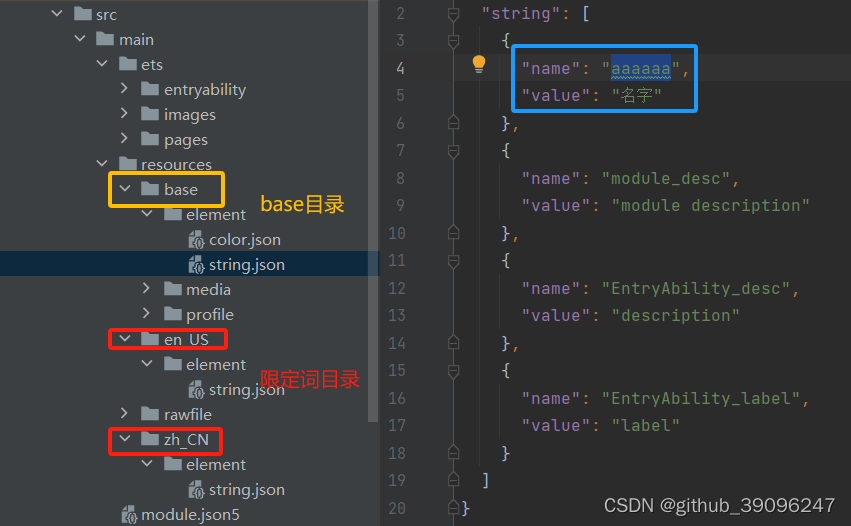Expand the rawfile folder chevron

click(124, 413)
